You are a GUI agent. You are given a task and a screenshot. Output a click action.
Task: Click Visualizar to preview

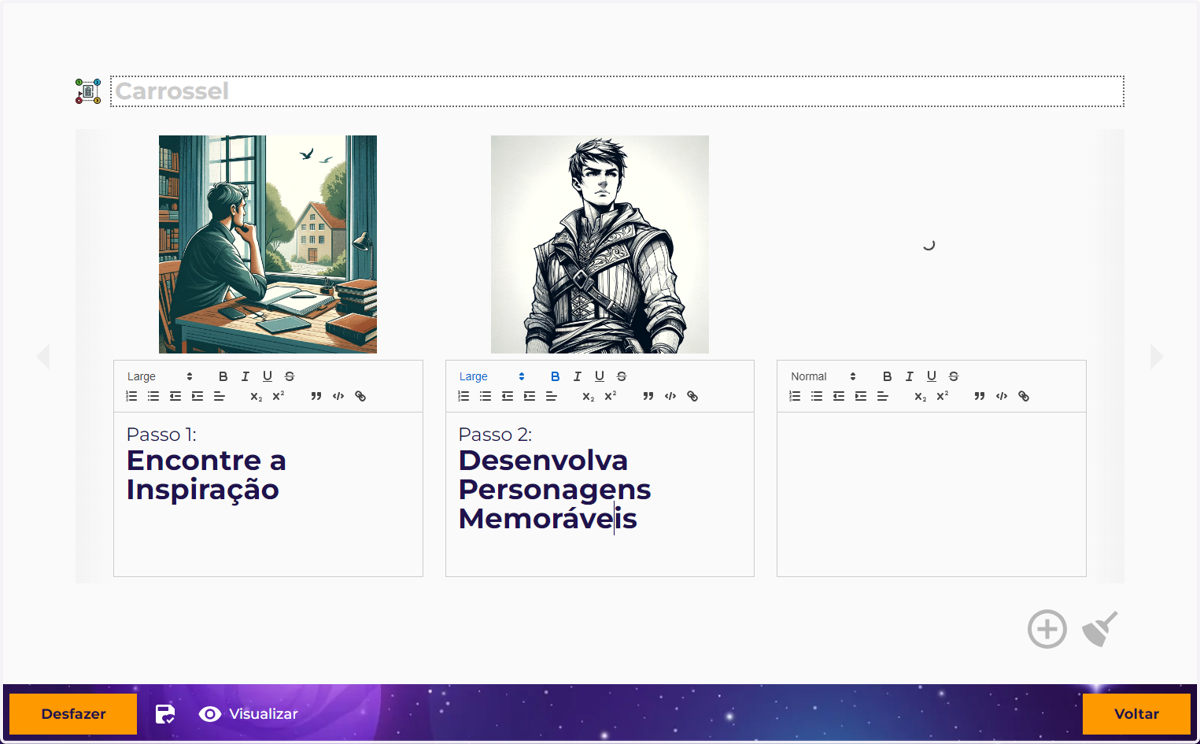point(248,714)
